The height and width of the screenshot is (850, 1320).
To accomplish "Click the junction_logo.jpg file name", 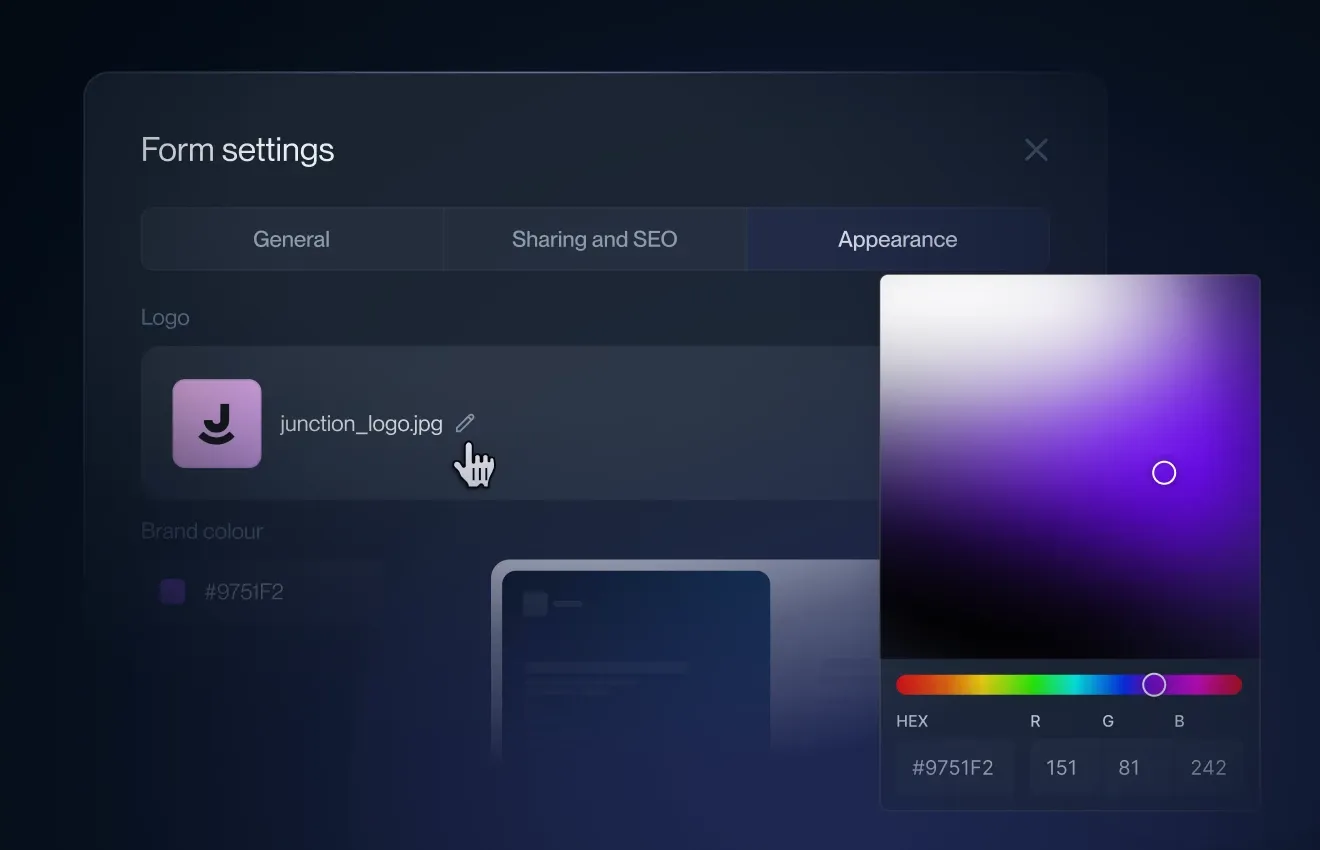I will pos(361,424).
